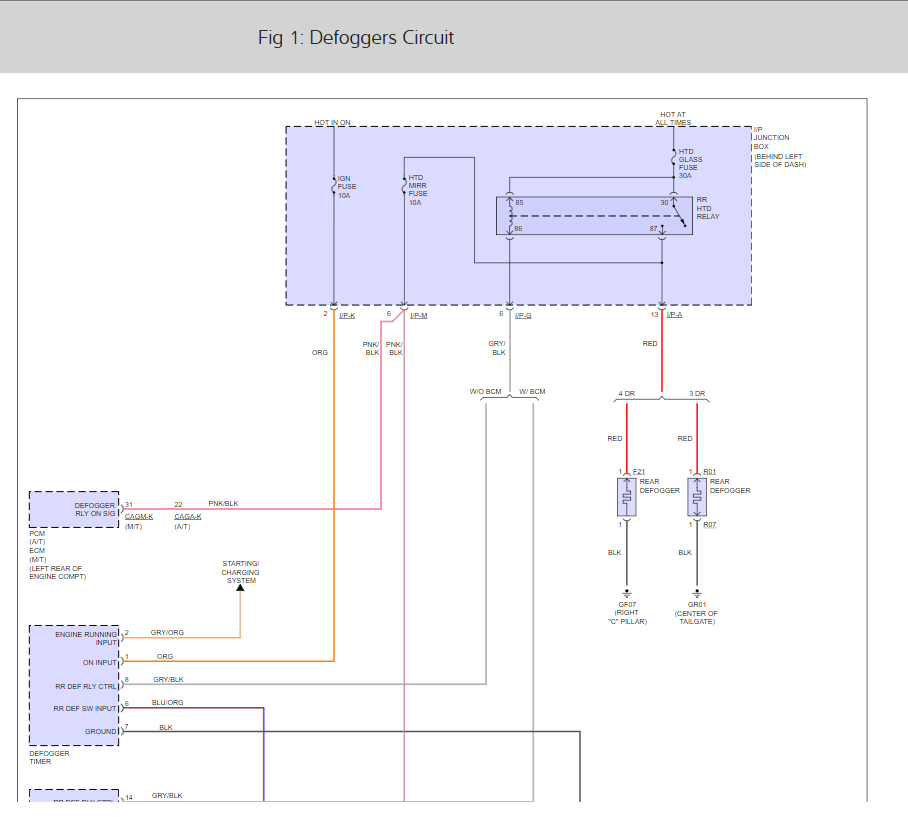Select the 'HOT IN ON' label
The image size is (908, 817).
tap(332, 122)
